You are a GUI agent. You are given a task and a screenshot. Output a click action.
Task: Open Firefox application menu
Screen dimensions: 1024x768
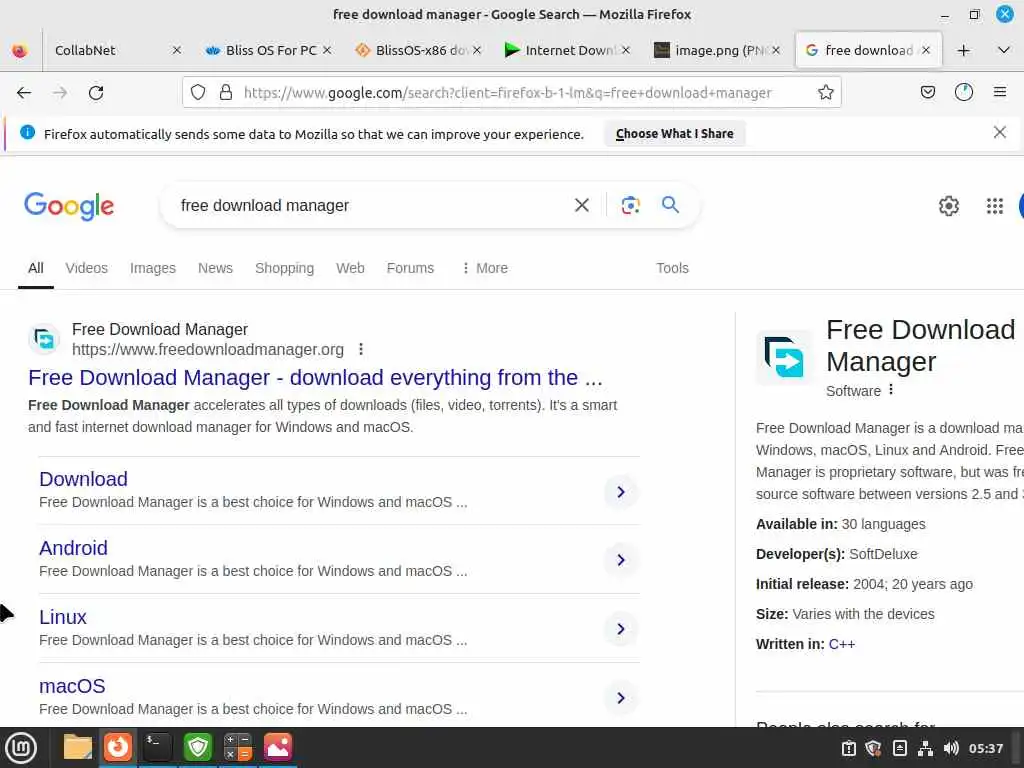[x=1000, y=93]
